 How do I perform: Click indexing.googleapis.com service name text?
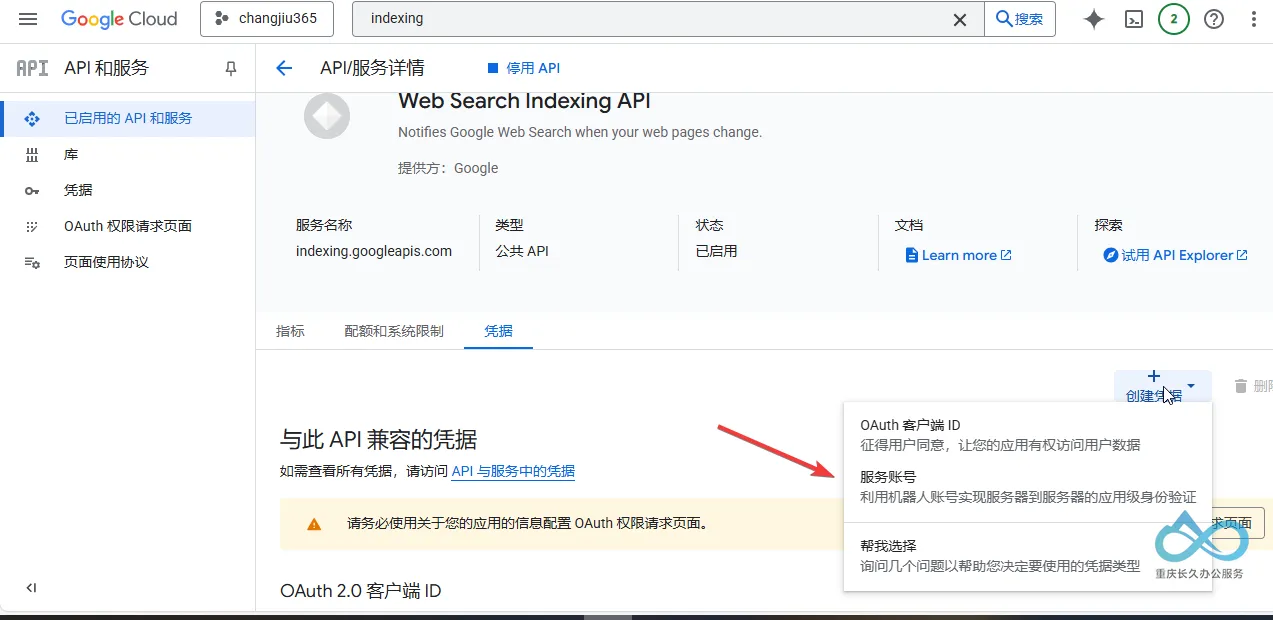tap(374, 251)
